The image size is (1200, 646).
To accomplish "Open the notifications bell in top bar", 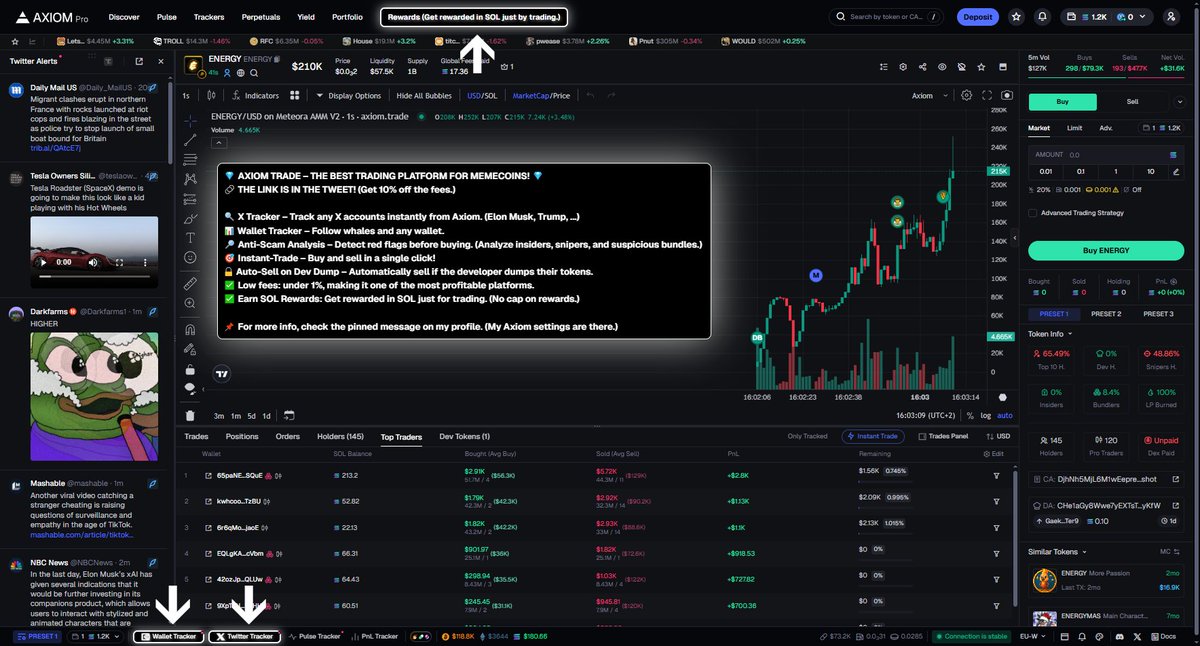I will pos(1043,17).
